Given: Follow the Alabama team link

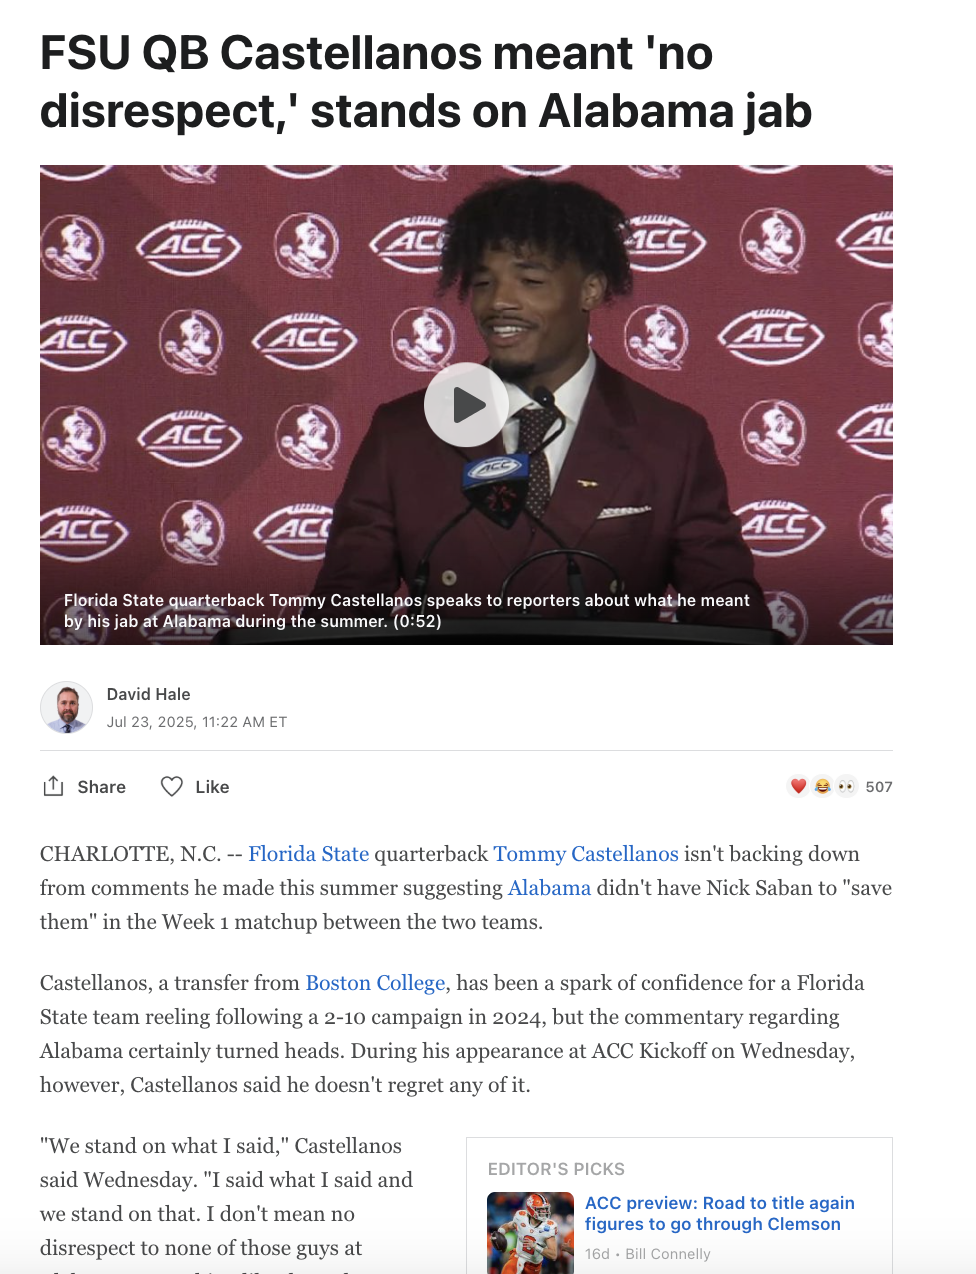Looking at the screenshot, I should pos(549,888).
